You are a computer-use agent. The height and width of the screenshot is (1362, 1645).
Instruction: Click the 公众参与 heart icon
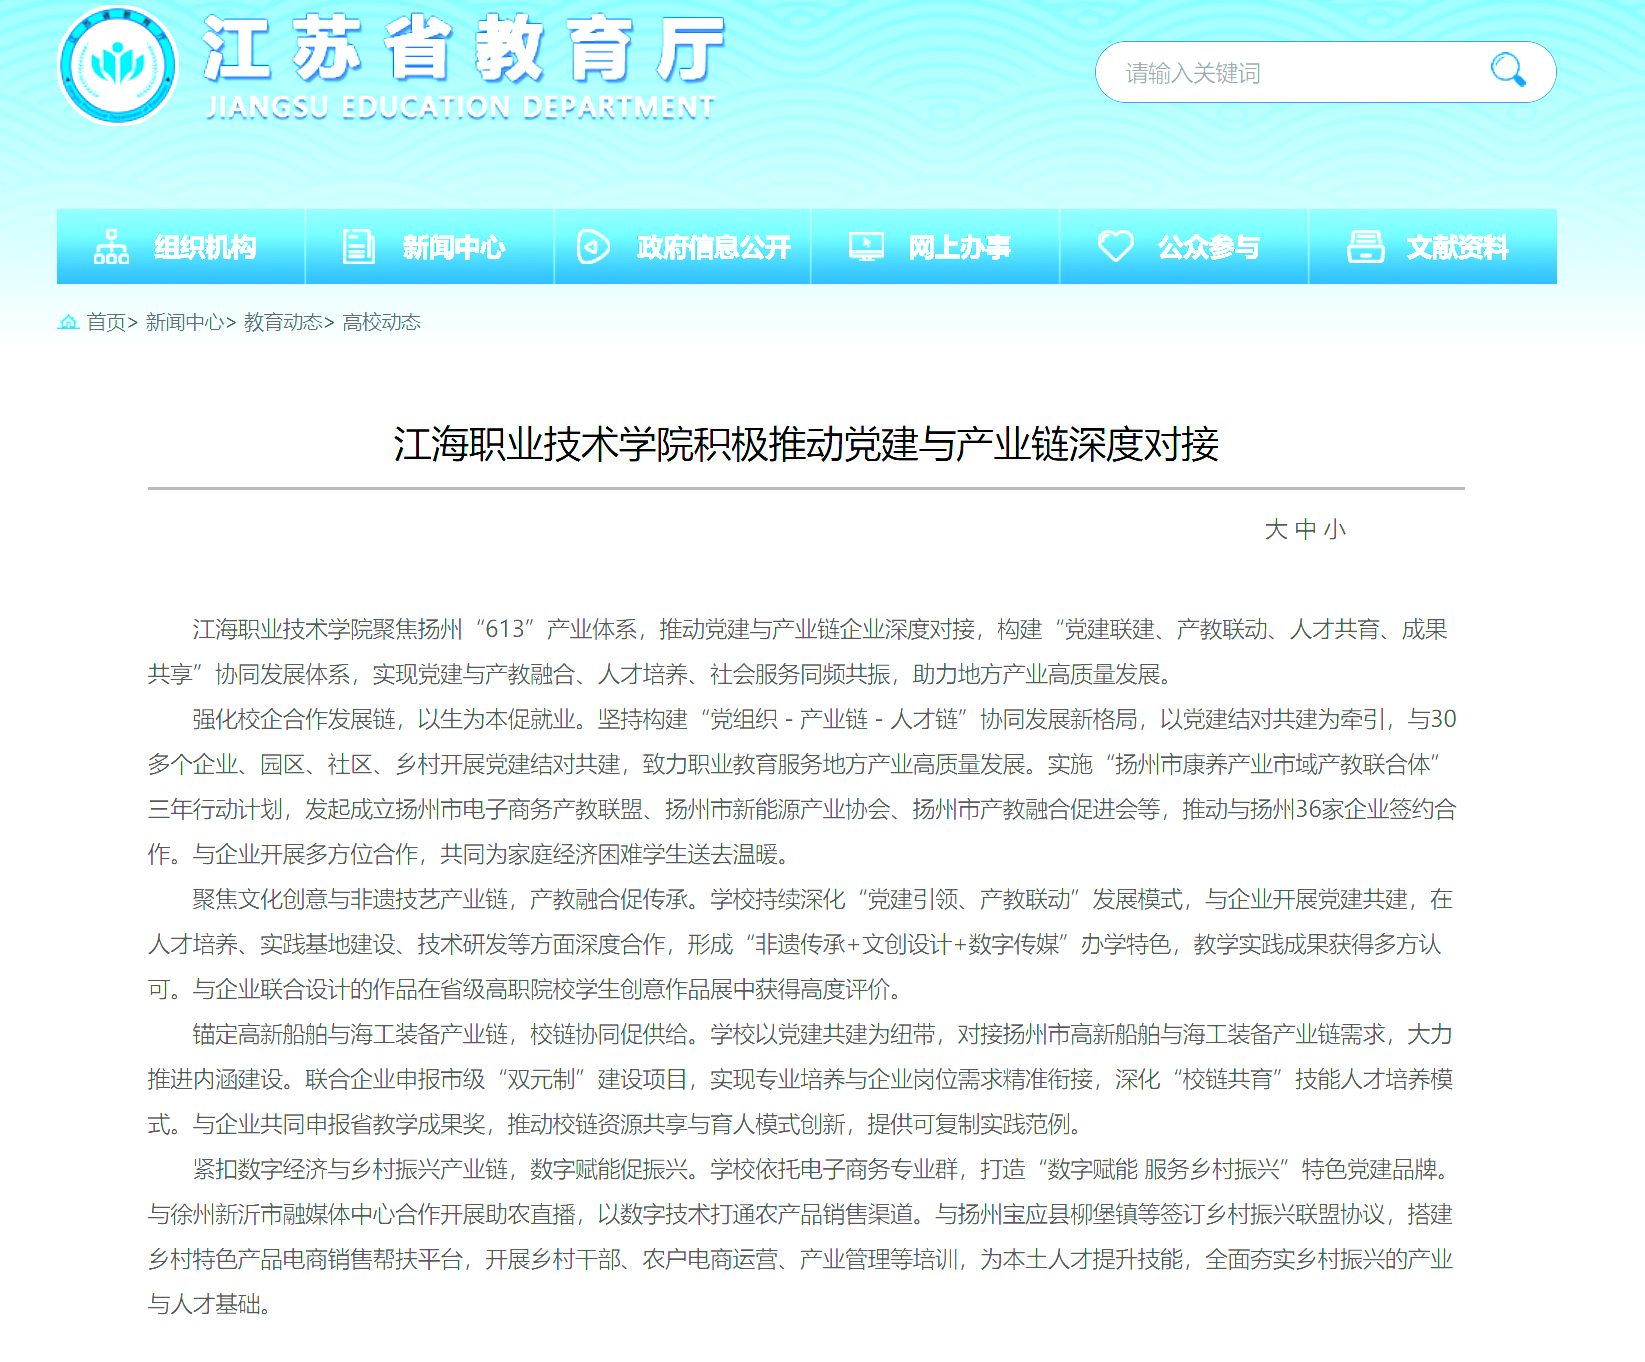(x=1115, y=246)
